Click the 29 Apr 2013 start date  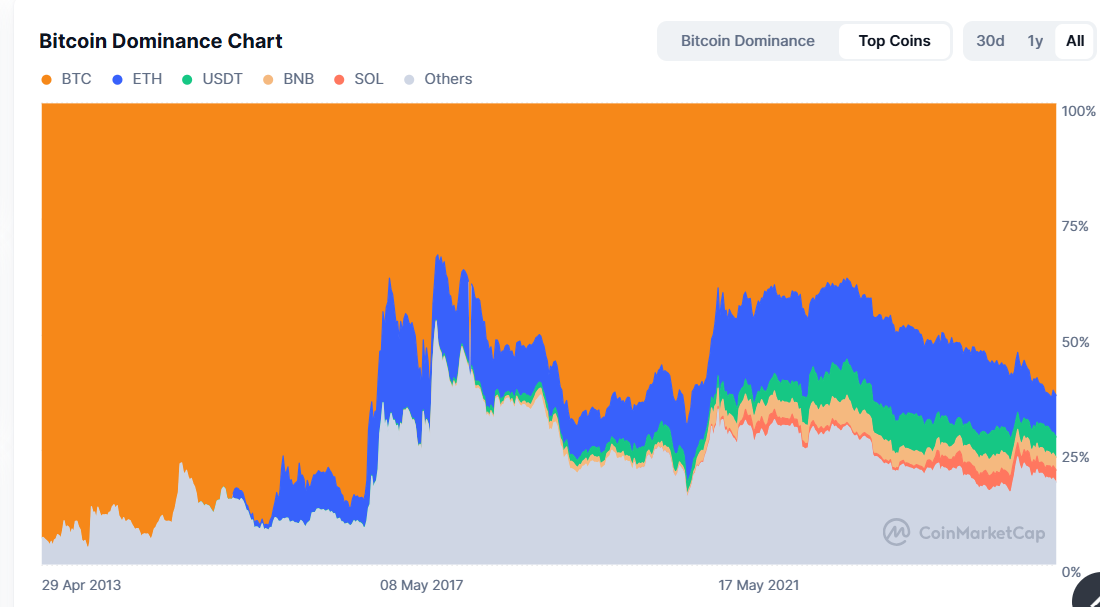coord(81,585)
